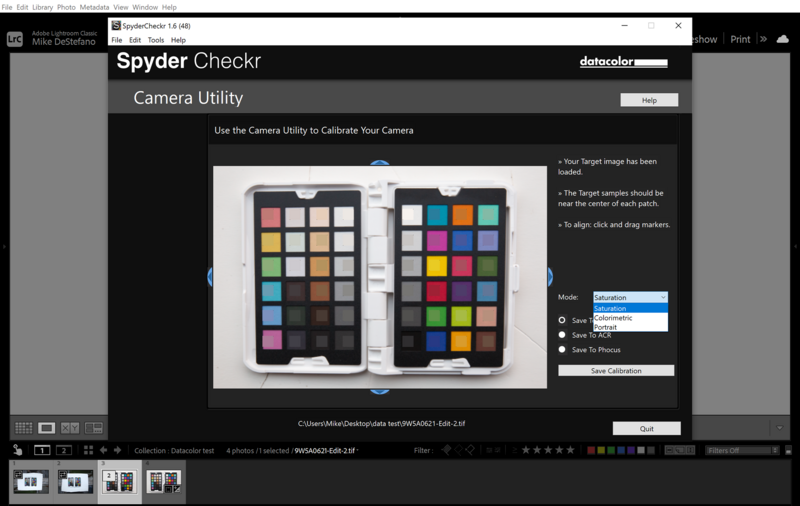
Task: Select the first filmstrip thumbnail
Action: 31,482
